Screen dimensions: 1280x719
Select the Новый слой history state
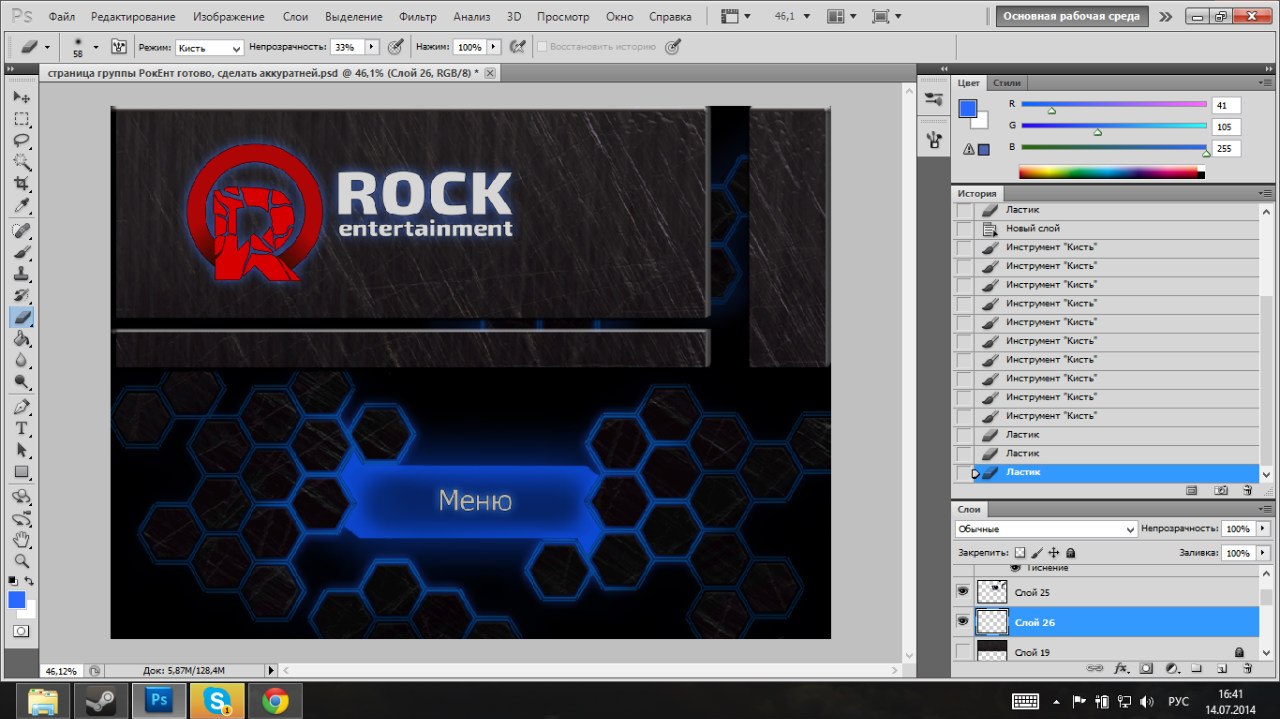point(1033,229)
